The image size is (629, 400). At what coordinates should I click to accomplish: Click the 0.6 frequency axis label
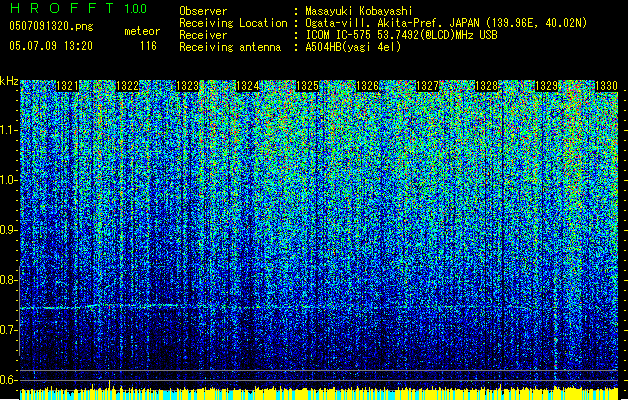9,380
